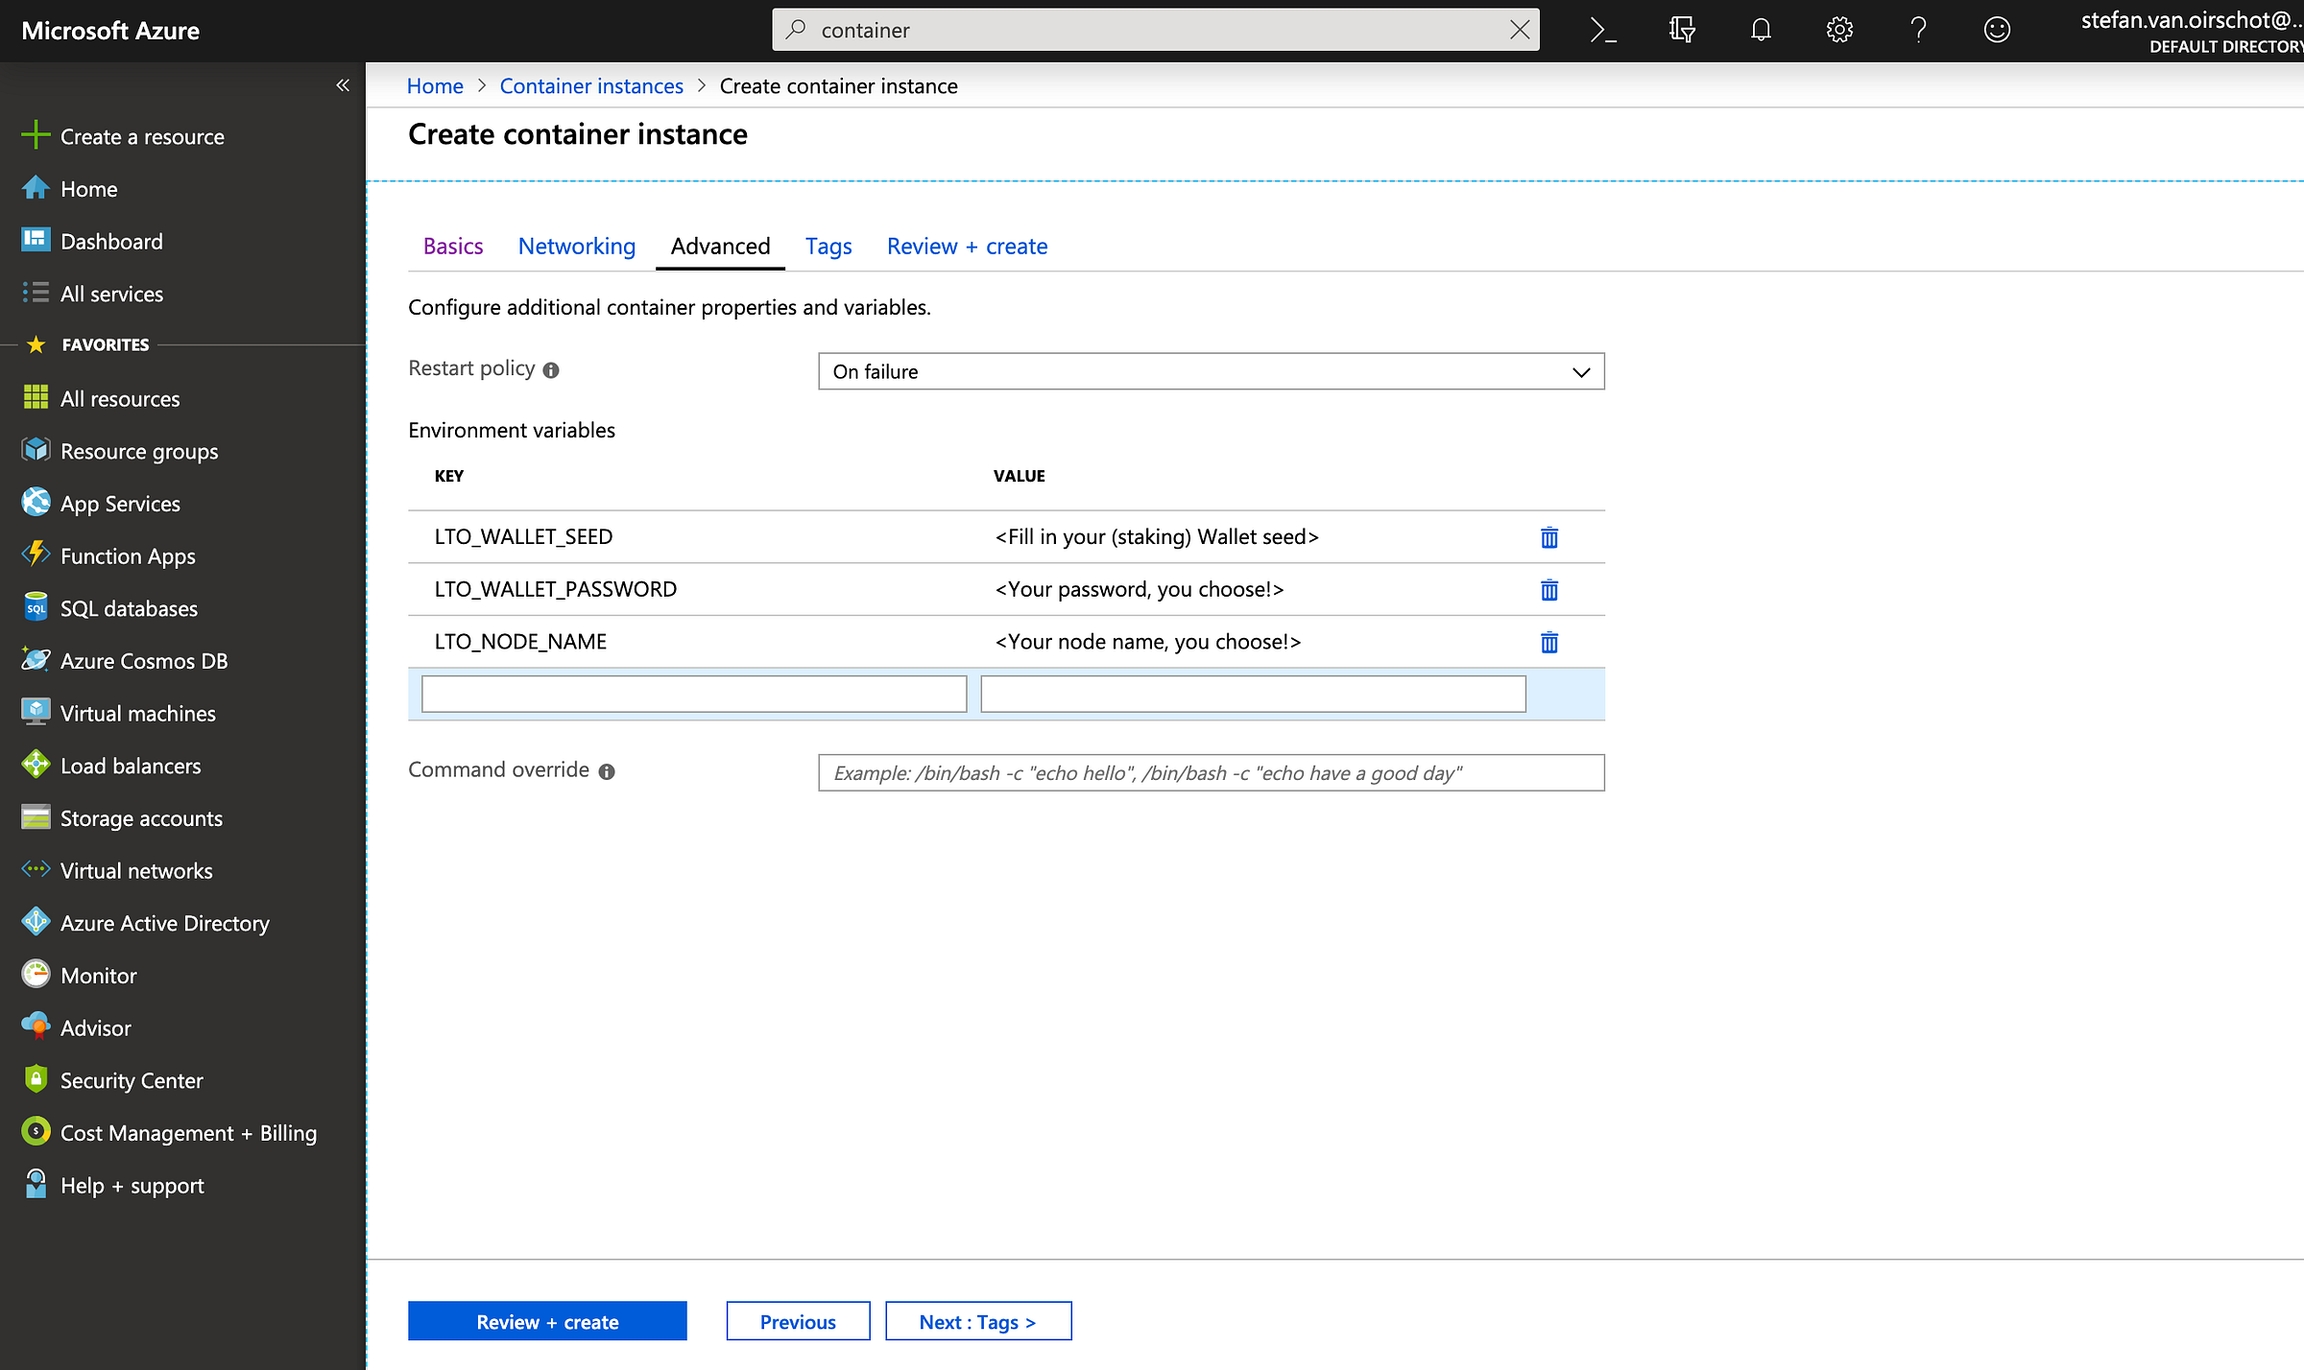2304x1370 pixels.
Task: Click the Command override input
Action: point(1211,773)
